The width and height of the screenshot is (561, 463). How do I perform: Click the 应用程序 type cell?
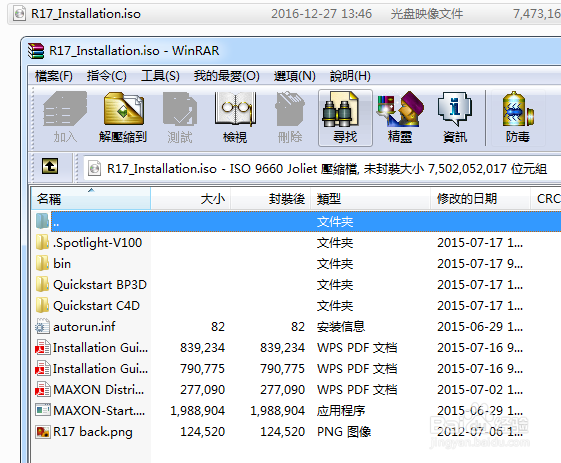coord(341,411)
